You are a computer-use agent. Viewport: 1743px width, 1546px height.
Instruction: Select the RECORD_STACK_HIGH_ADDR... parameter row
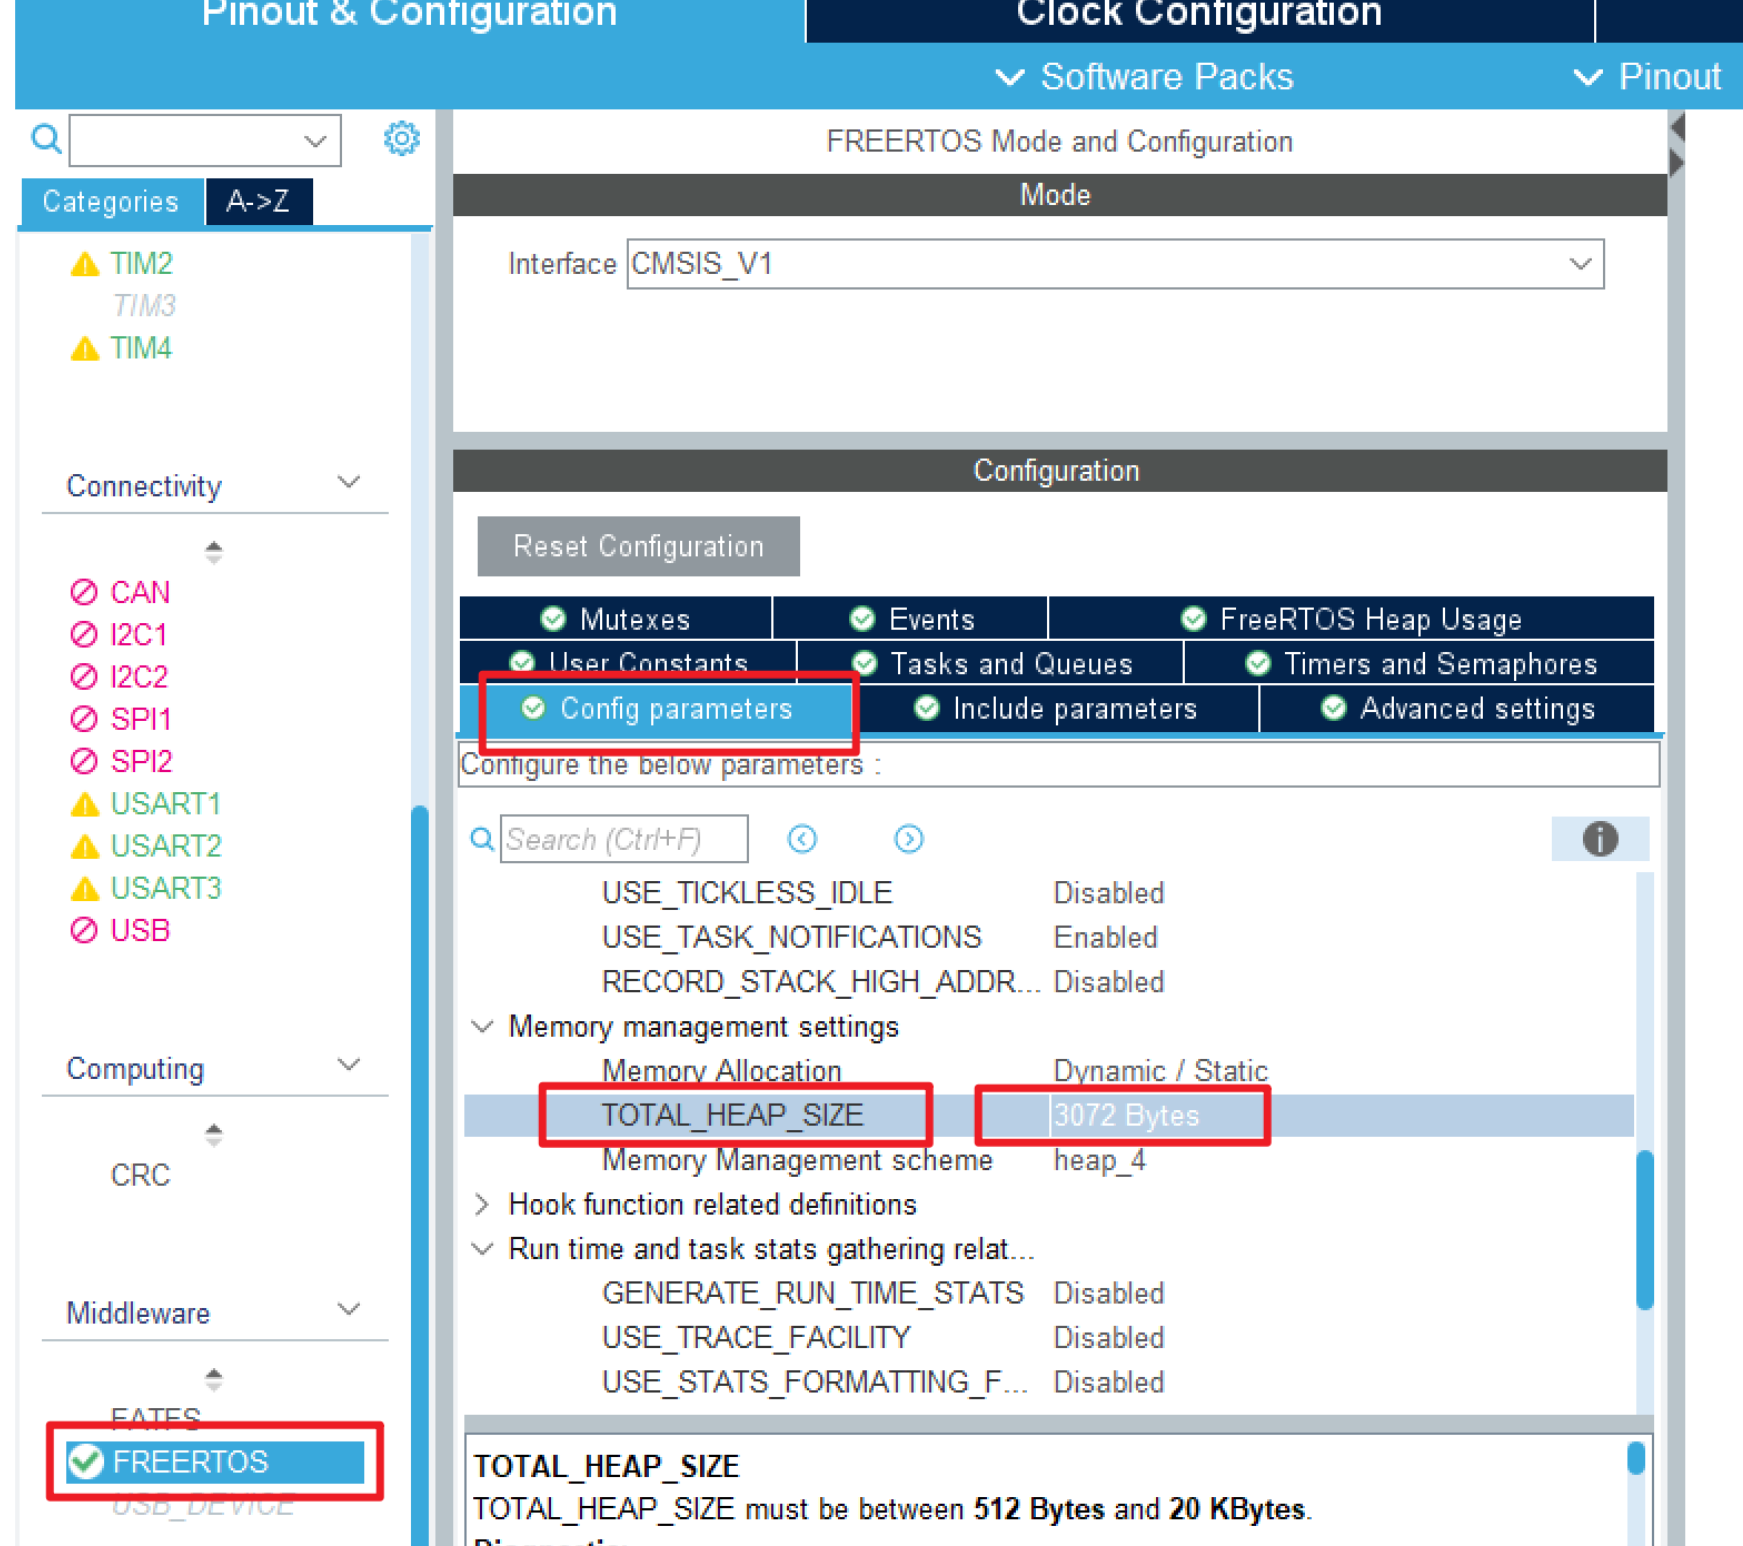coord(1049,981)
